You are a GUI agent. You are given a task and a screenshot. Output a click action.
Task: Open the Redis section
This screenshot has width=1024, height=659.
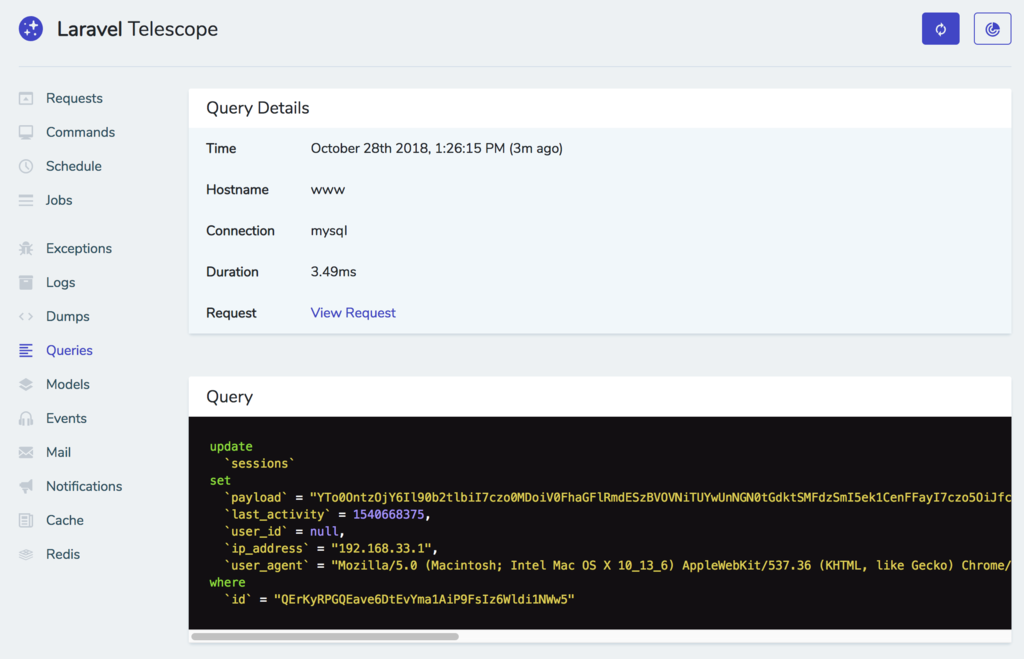coord(60,554)
